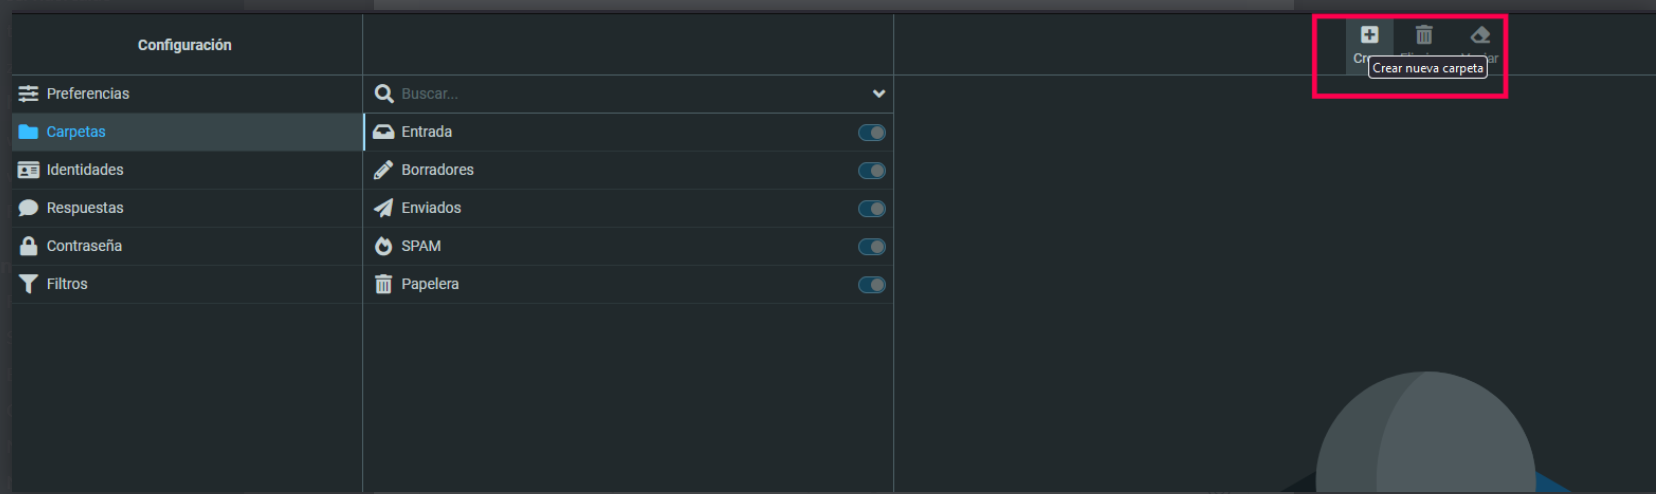The width and height of the screenshot is (1656, 494).
Task: Toggle subscription for Enviados folder
Action: point(872,208)
